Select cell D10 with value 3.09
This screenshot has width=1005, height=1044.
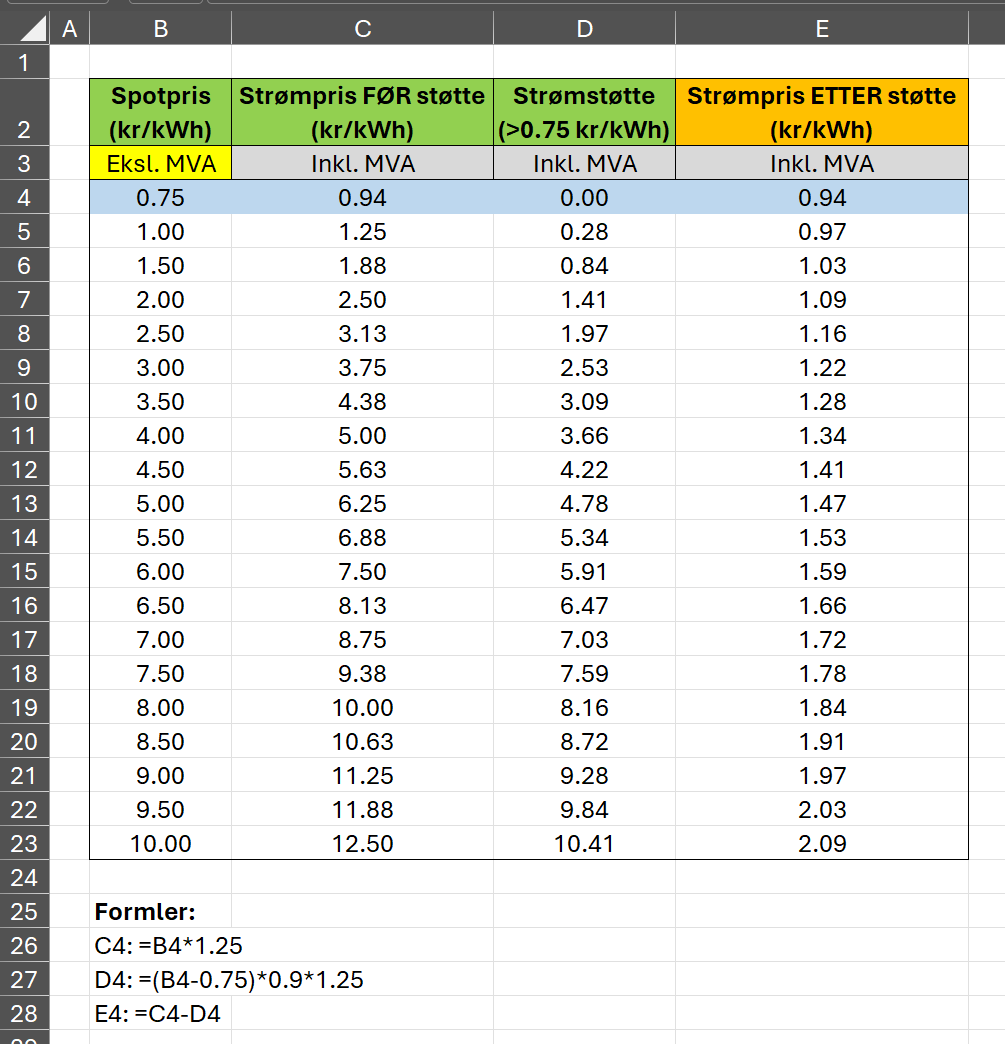tap(584, 401)
